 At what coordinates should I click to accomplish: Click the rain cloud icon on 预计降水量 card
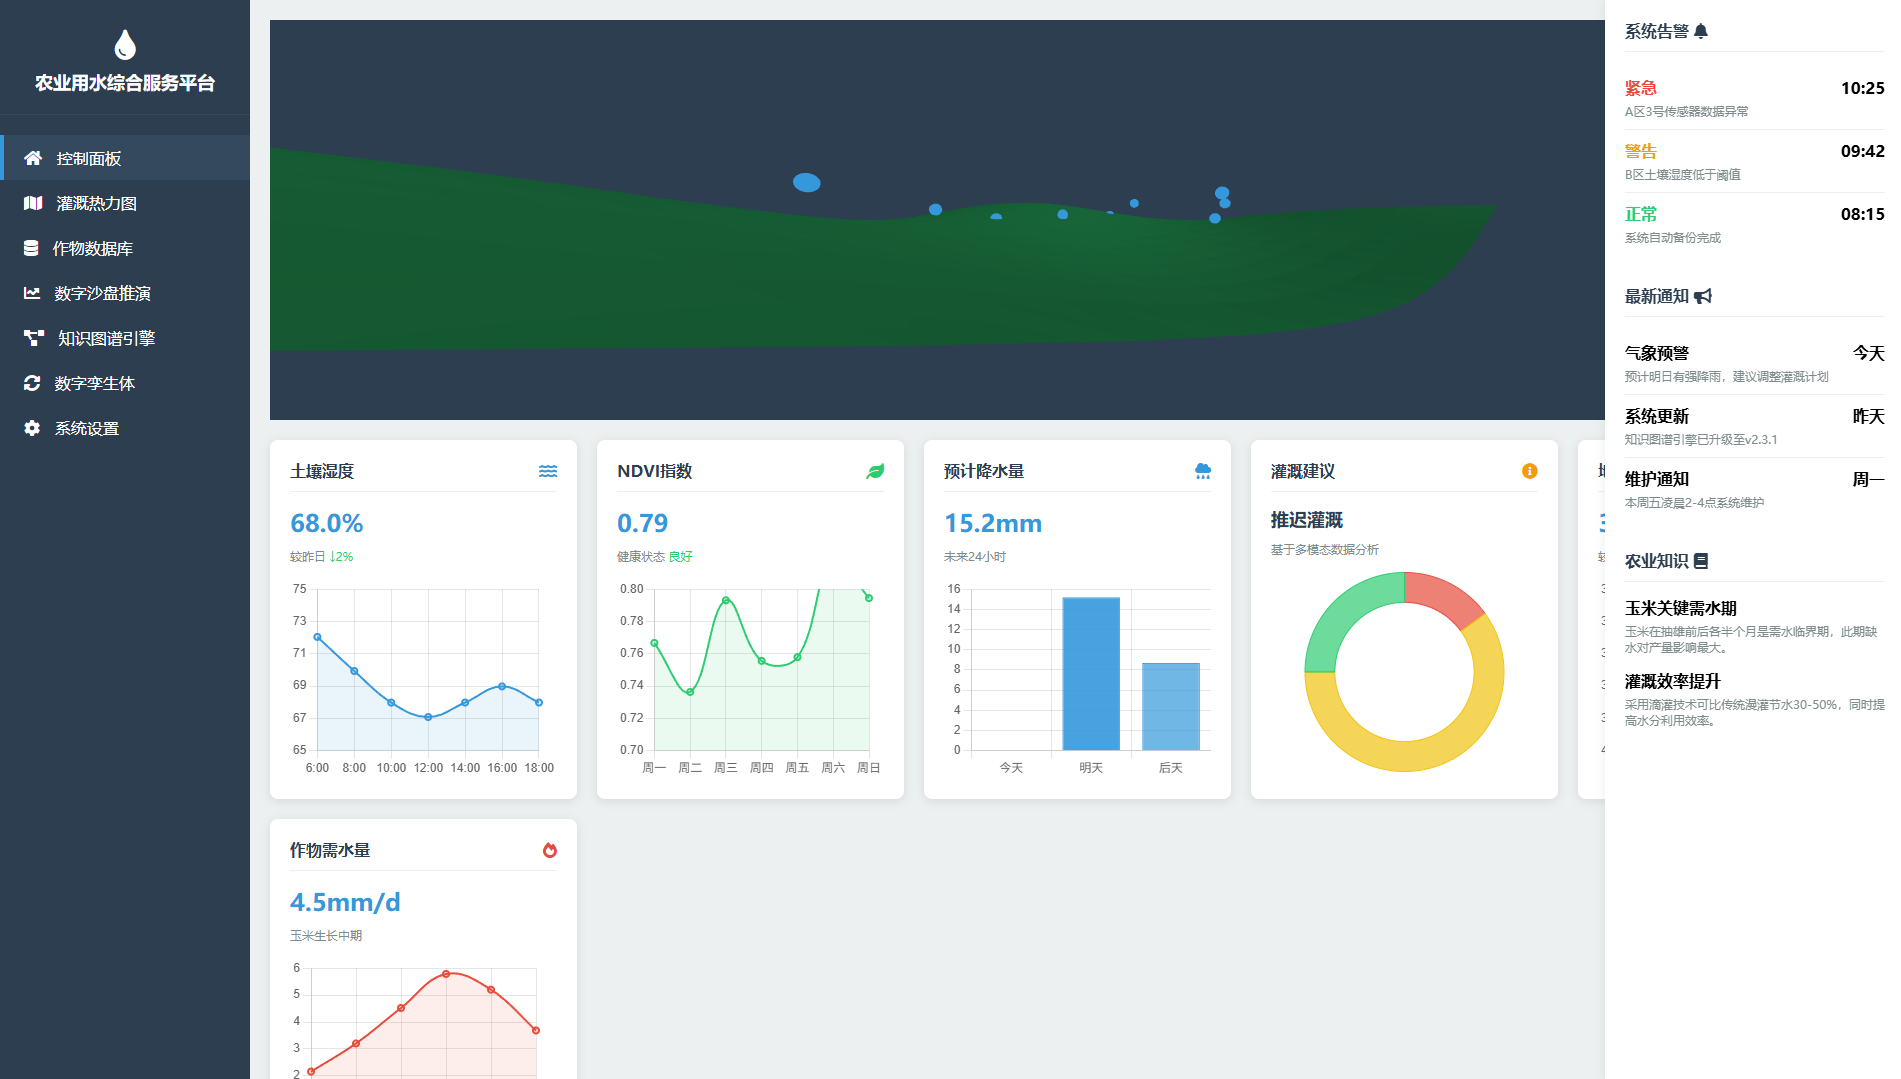pos(1202,471)
